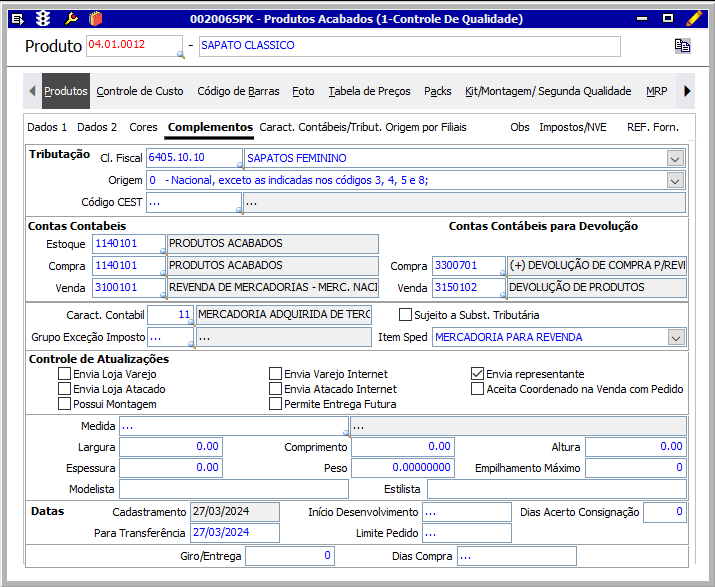Uncheck Envia representante checkbox
The width and height of the screenshot is (715, 587).
(x=478, y=374)
